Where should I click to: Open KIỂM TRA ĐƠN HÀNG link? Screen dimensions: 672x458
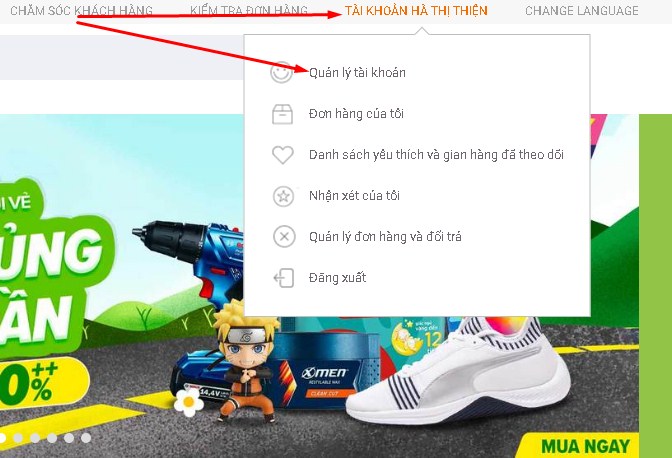tap(249, 10)
